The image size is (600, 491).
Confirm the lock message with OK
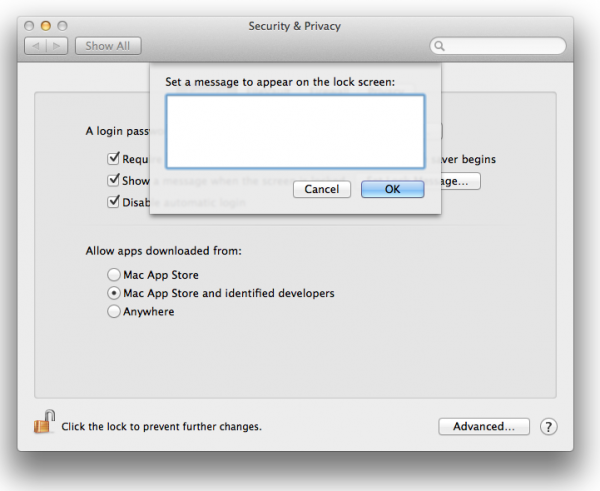click(x=393, y=189)
